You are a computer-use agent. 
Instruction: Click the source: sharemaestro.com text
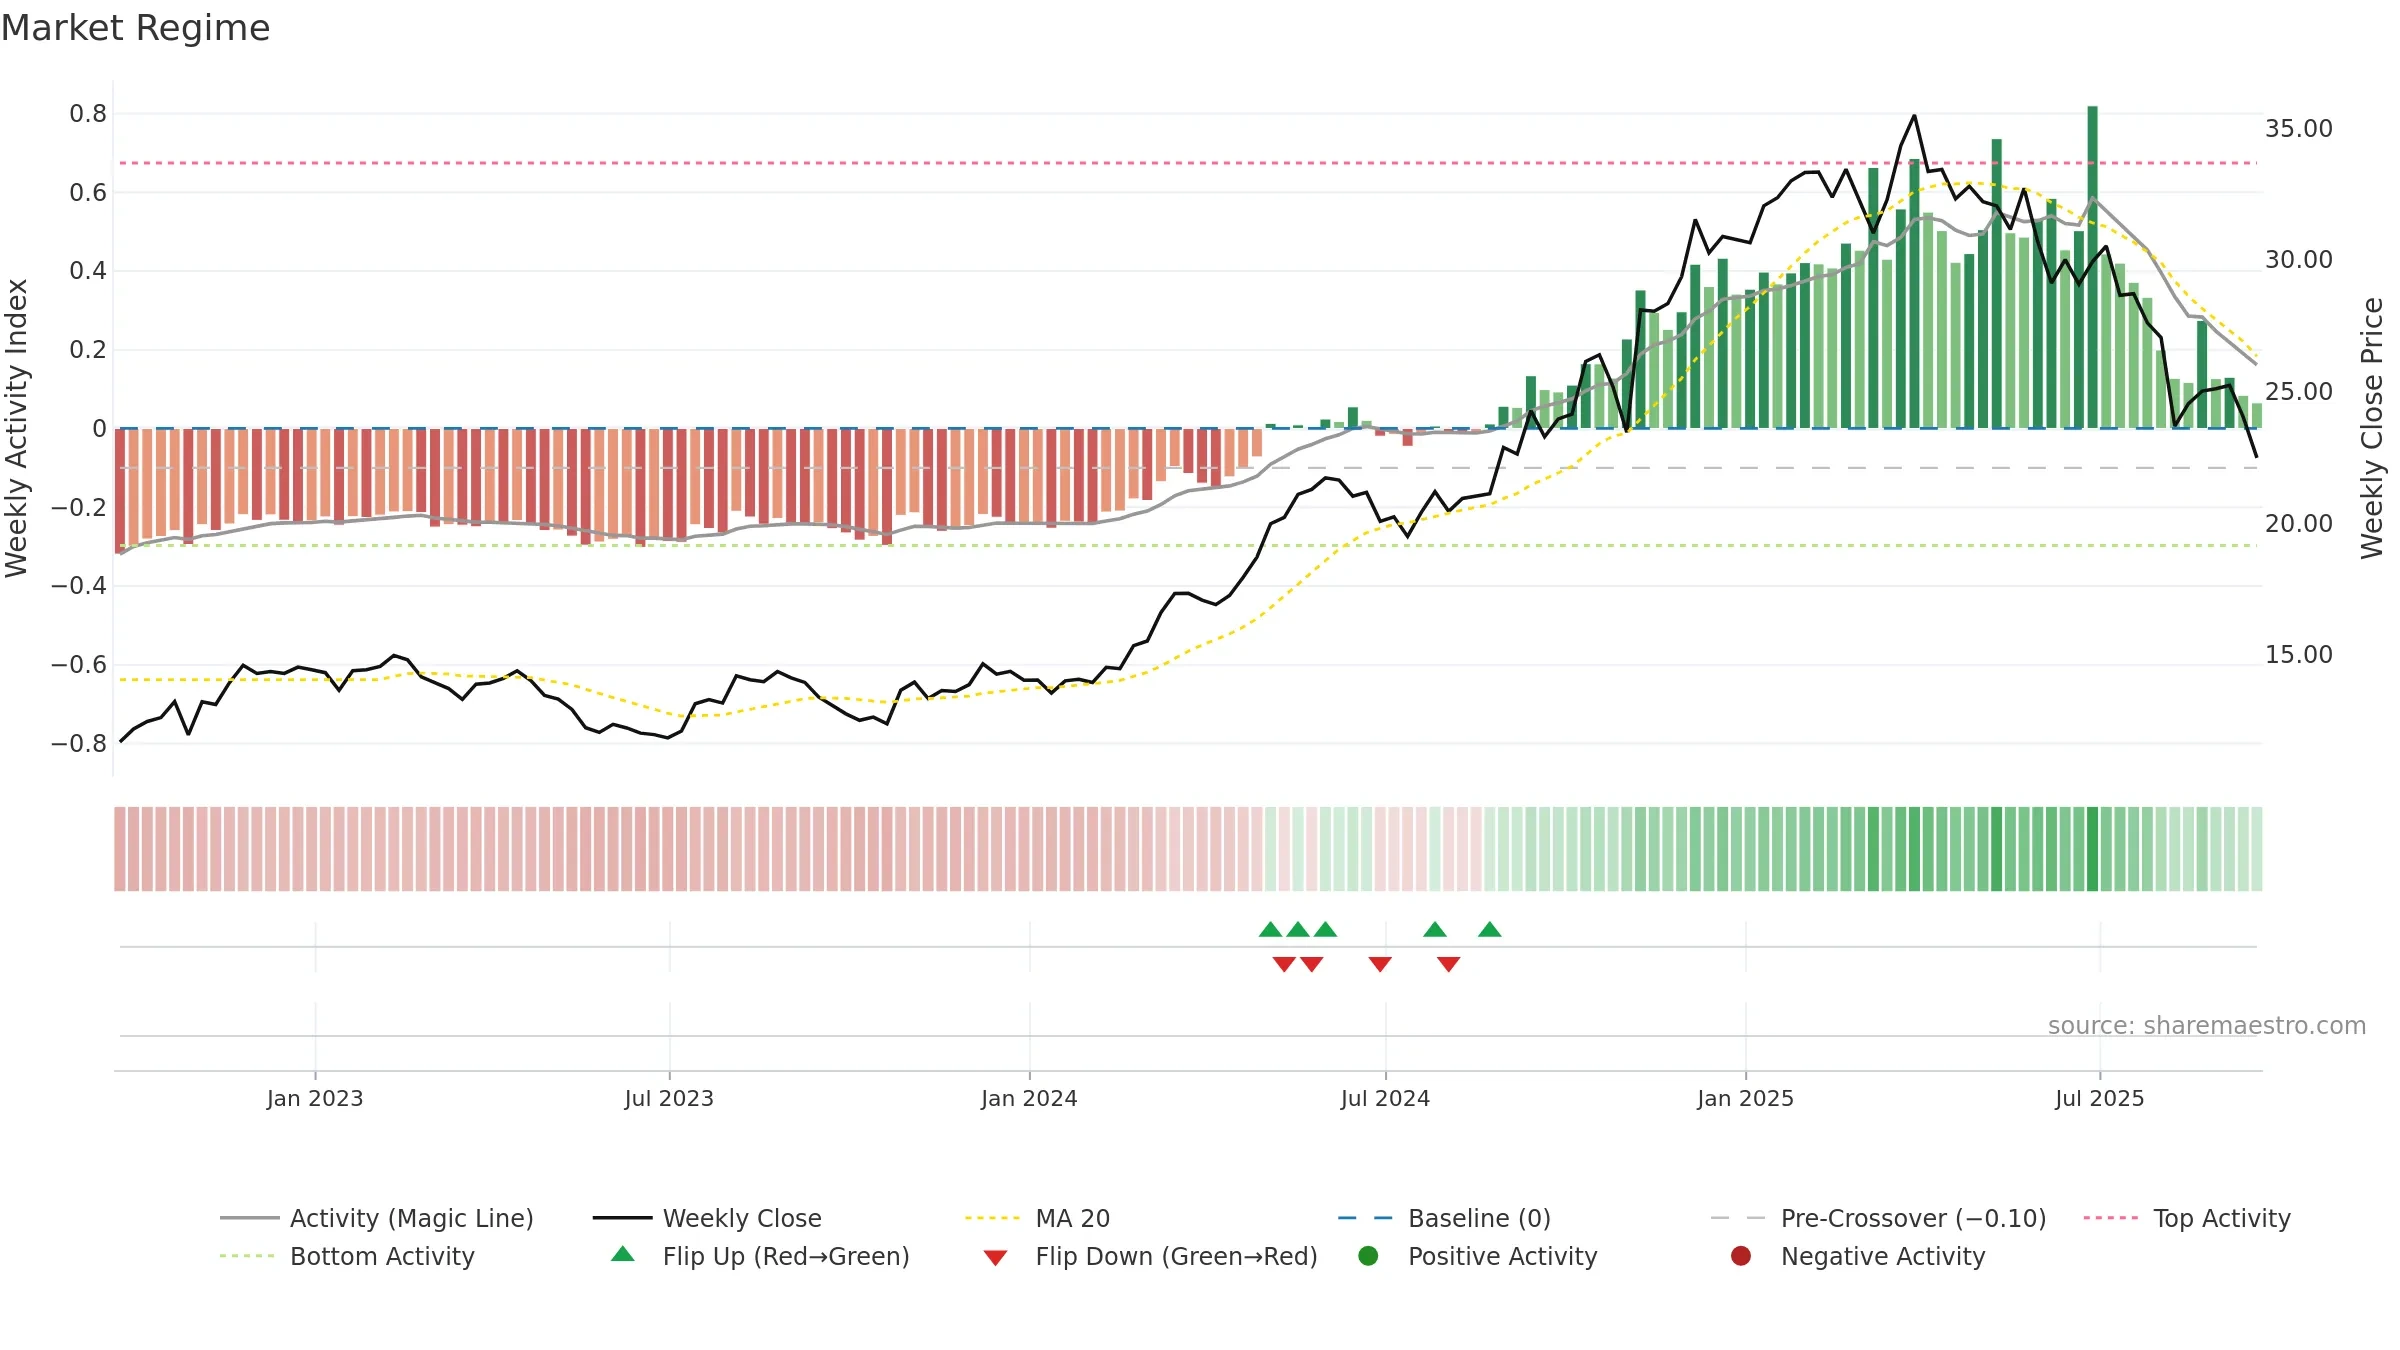[2207, 1026]
